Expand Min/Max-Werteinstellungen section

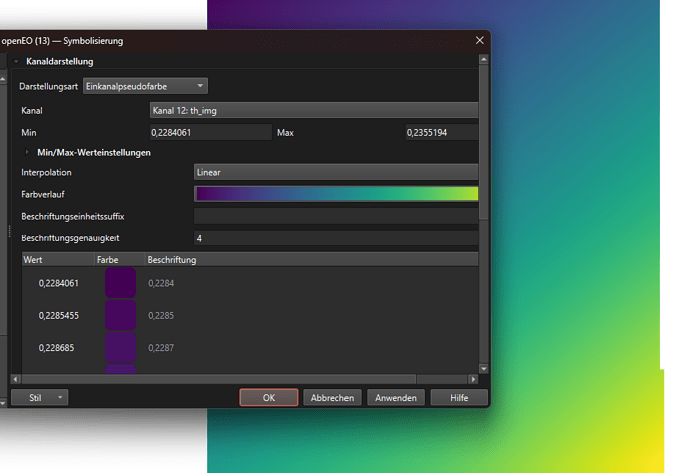click(27, 152)
